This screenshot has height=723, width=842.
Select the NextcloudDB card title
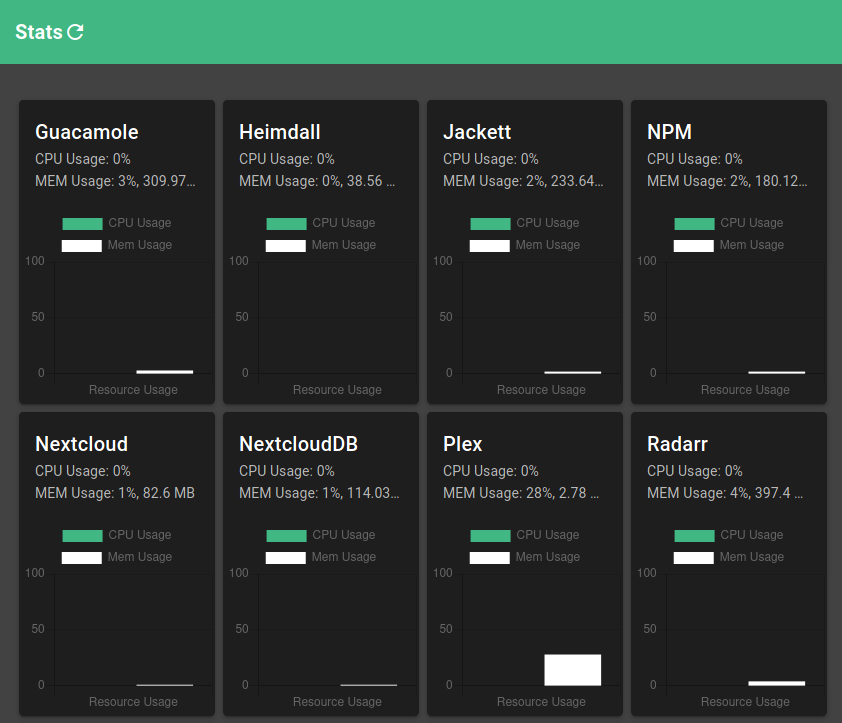click(x=299, y=444)
